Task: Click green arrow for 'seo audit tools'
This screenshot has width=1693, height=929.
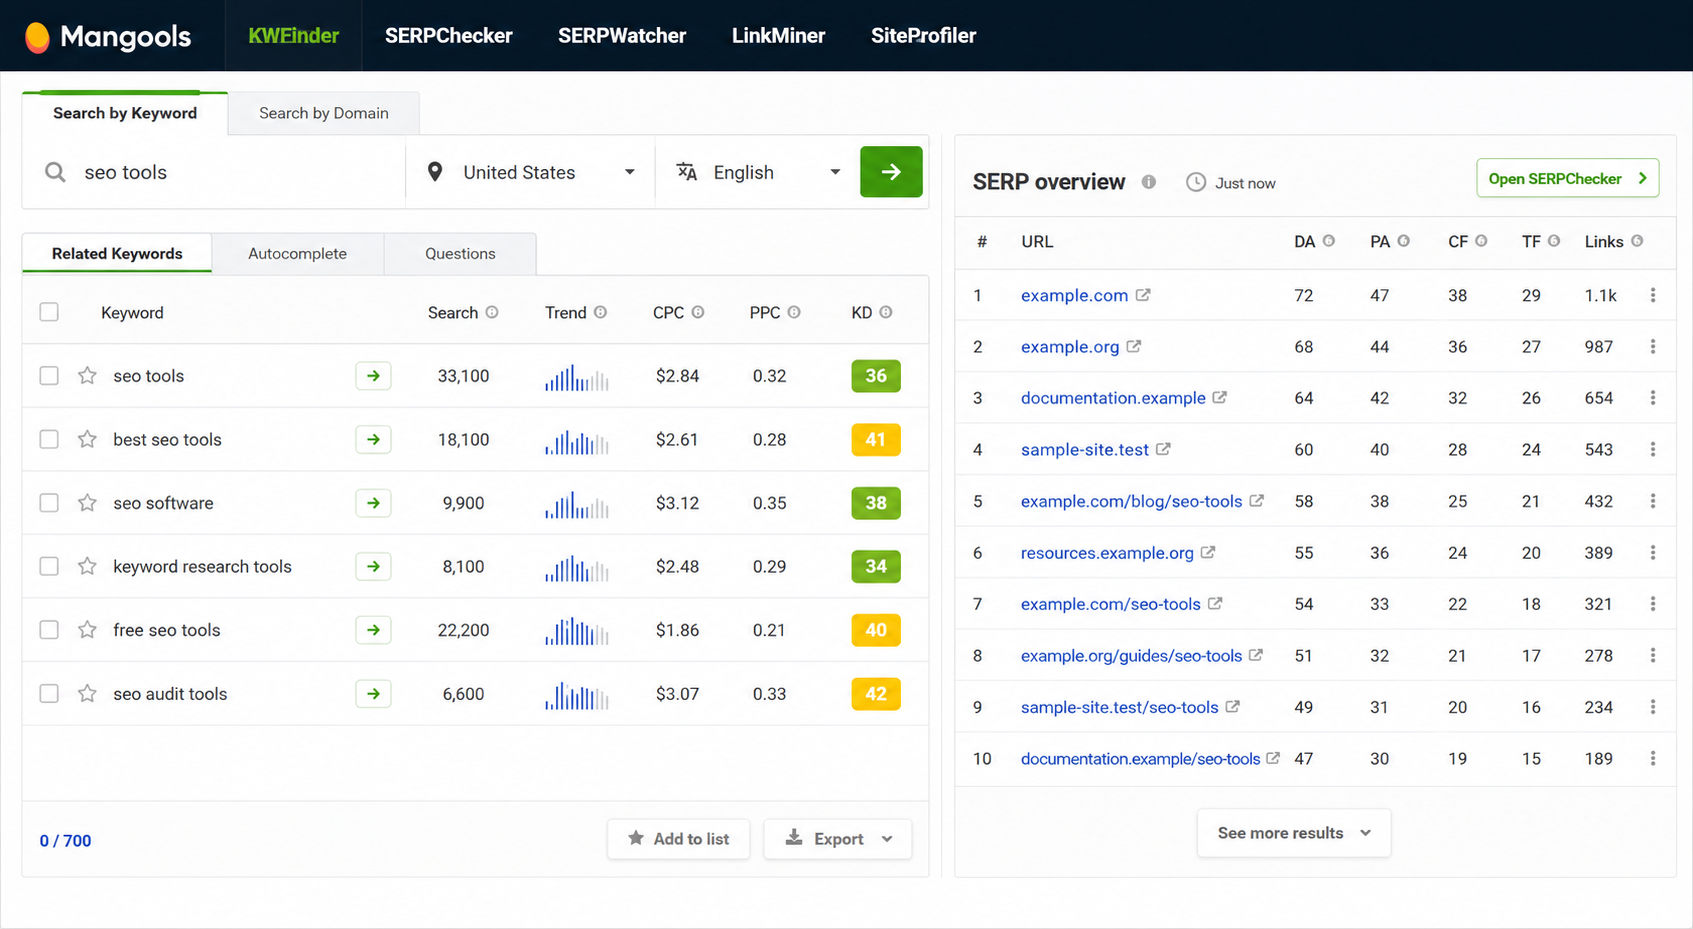Action: (x=373, y=694)
